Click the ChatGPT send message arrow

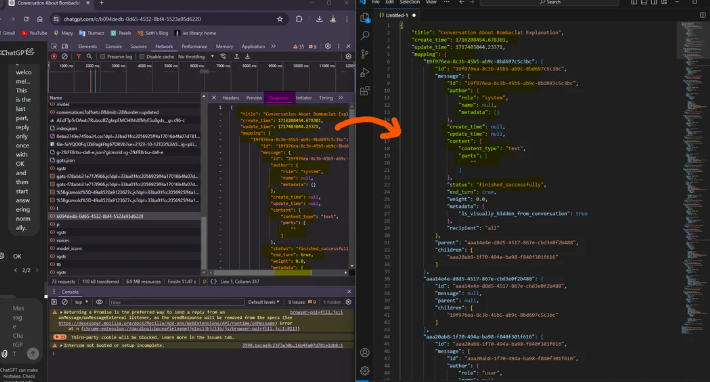[33, 353]
